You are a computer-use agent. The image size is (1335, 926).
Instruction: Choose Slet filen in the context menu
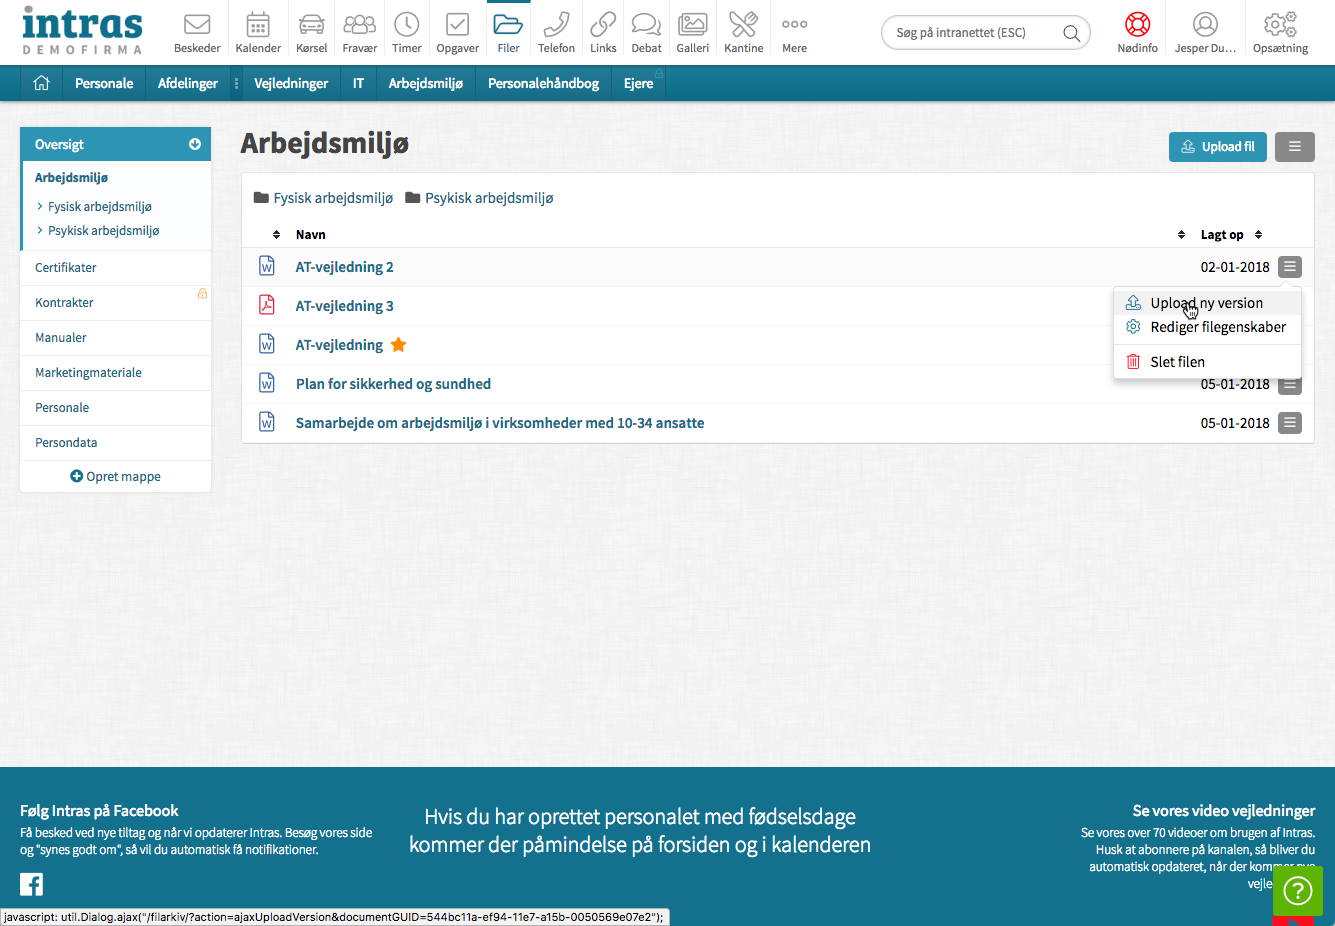(1177, 362)
